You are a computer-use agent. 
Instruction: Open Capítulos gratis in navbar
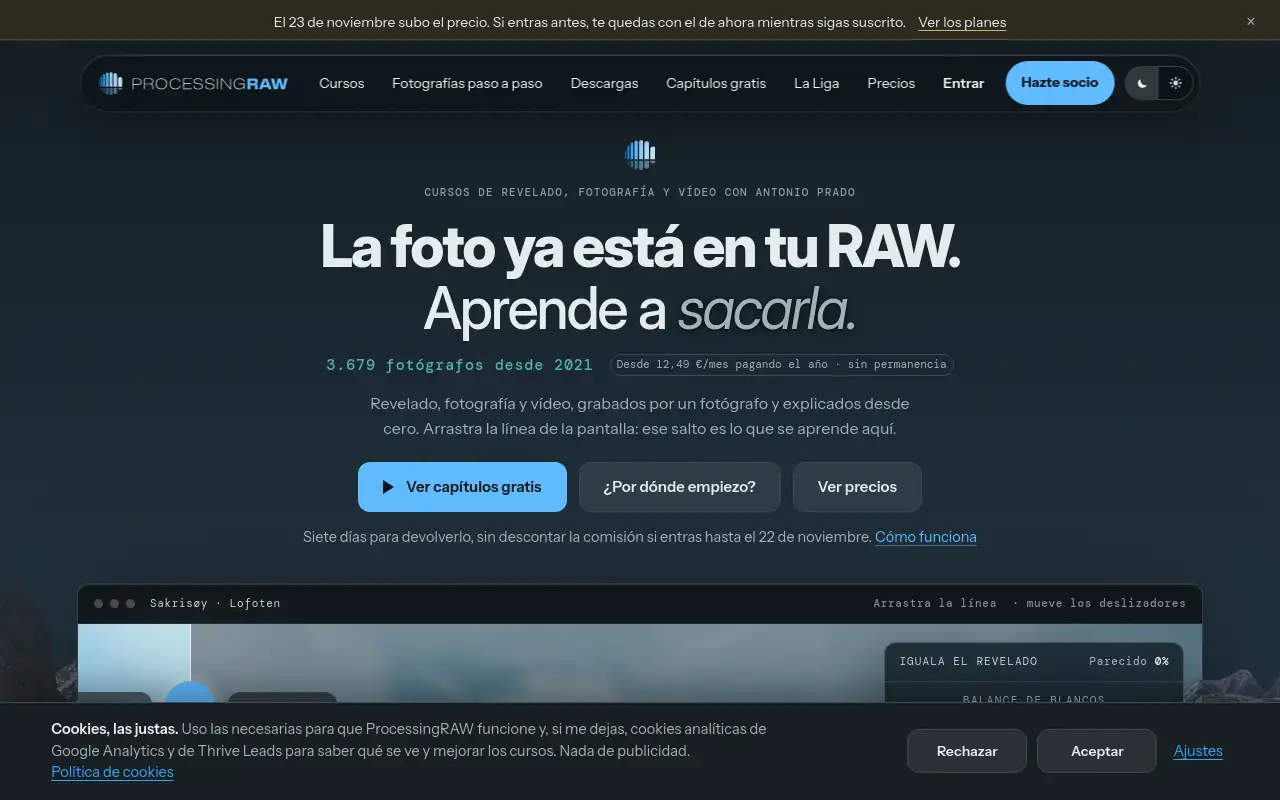(716, 83)
